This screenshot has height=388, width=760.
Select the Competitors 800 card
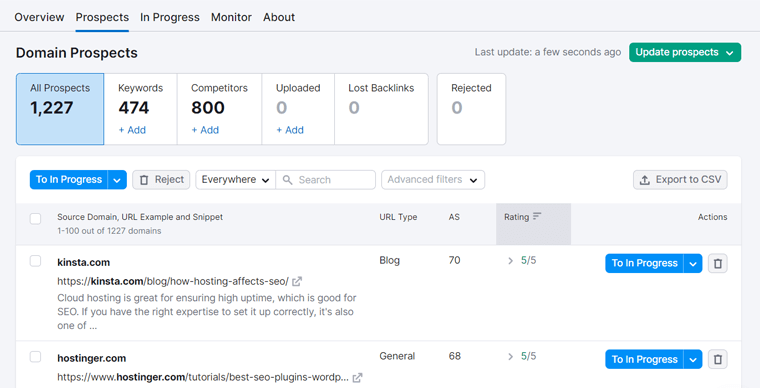coord(220,109)
